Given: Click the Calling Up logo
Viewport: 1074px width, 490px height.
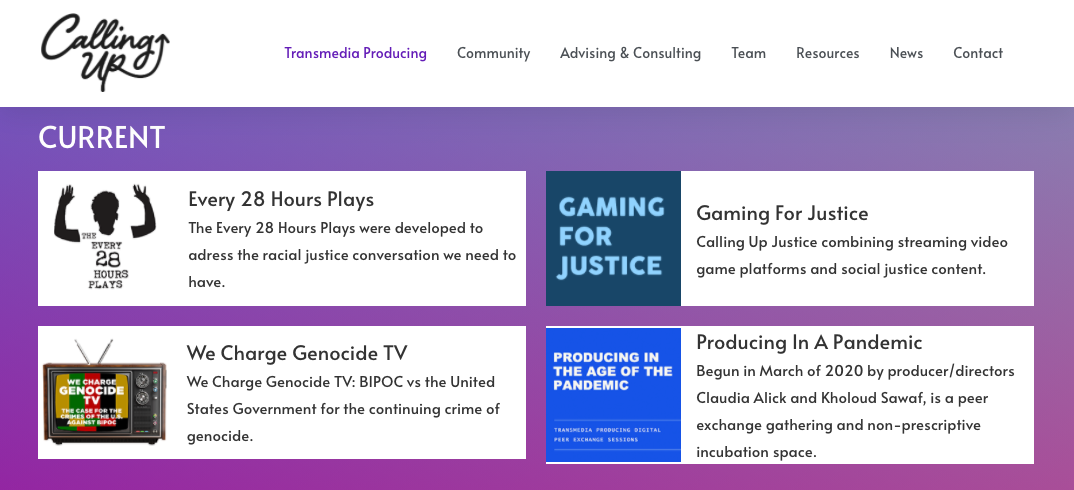Looking at the screenshot, I should pyautogui.click(x=105, y=51).
